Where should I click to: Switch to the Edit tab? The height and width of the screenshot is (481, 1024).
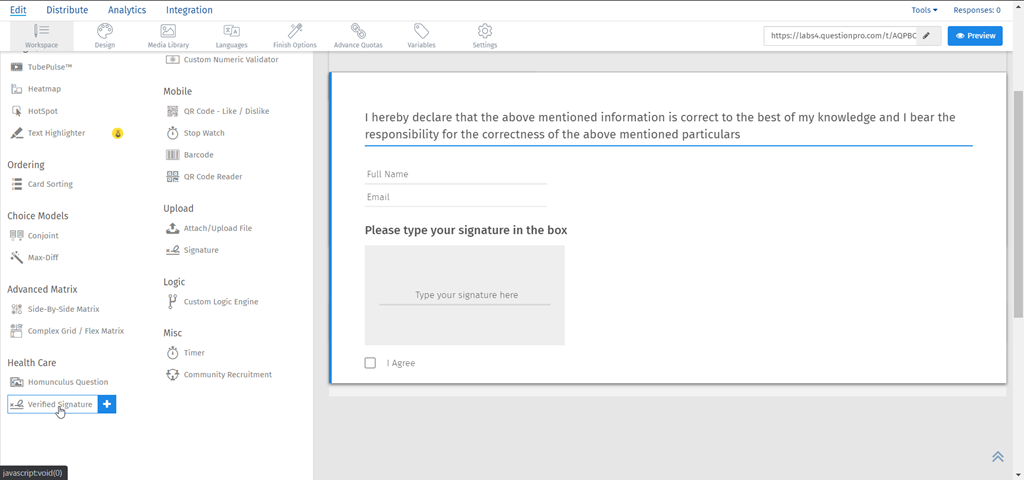pyautogui.click(x=18, y=10)
